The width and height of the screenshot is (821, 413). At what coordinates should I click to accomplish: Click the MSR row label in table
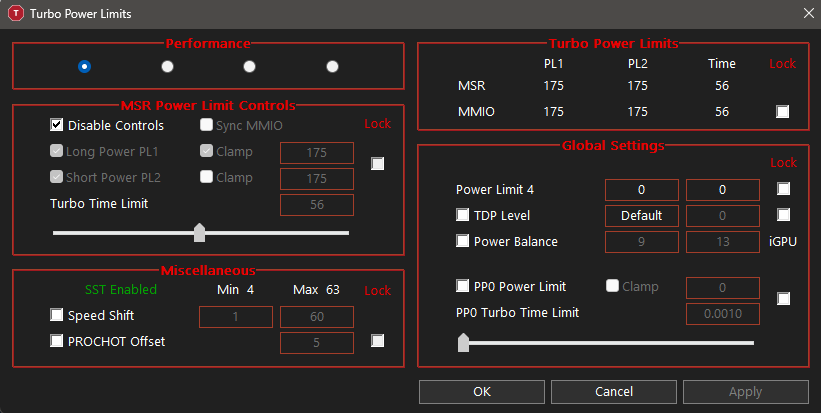(472, 85)
